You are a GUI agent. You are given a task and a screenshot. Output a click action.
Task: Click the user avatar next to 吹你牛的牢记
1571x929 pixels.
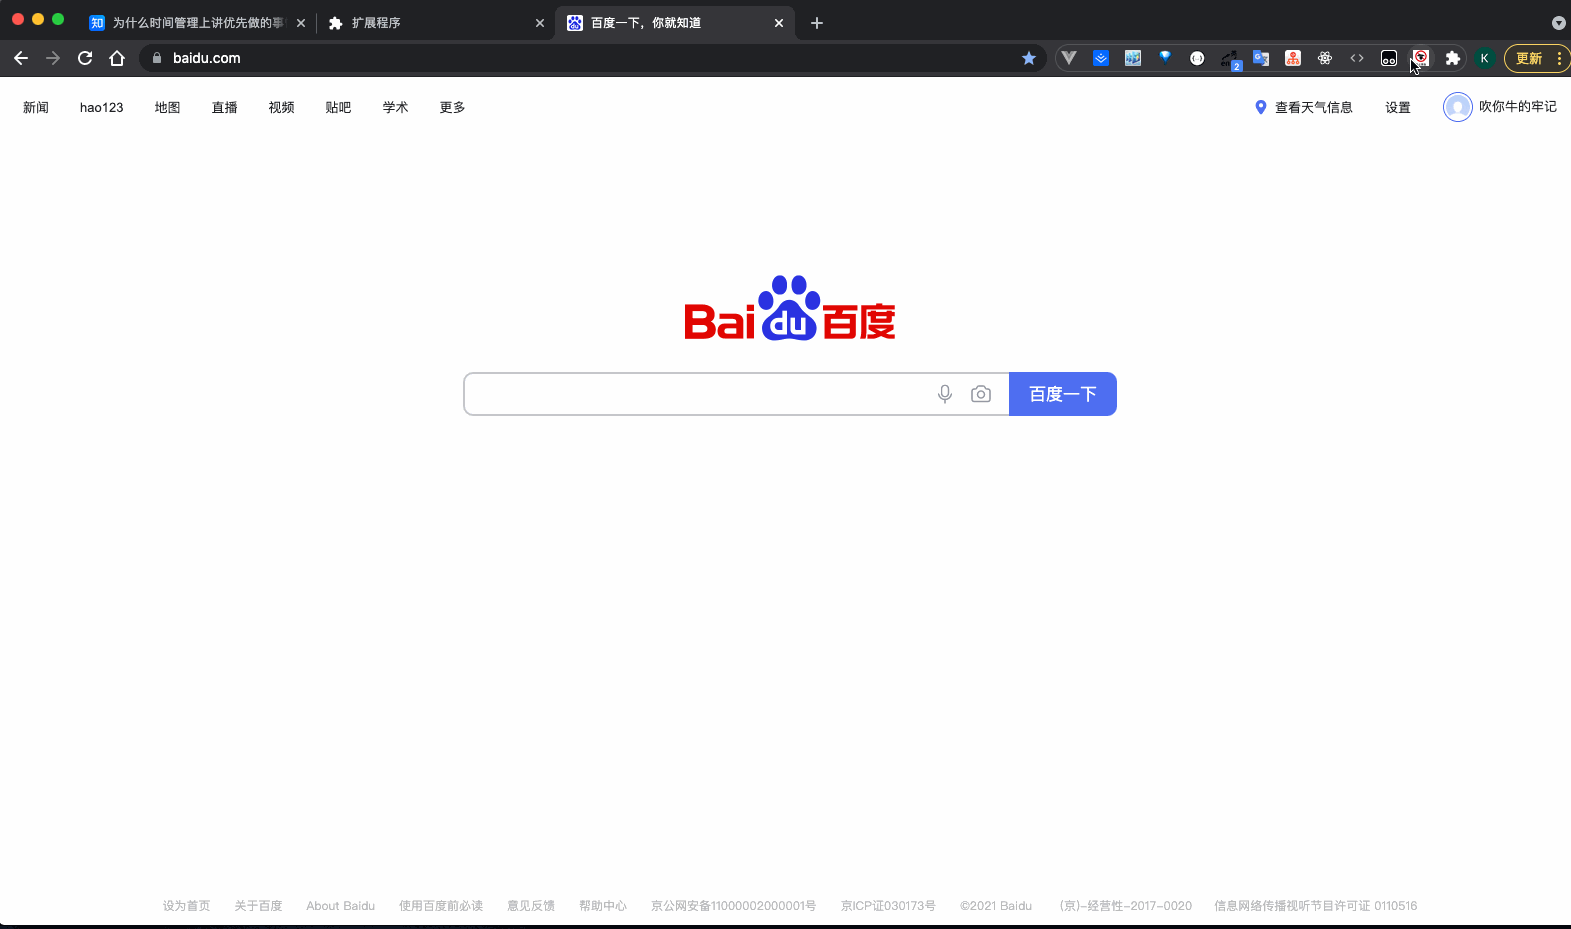pyautogui.click(x=1458, y=107)
